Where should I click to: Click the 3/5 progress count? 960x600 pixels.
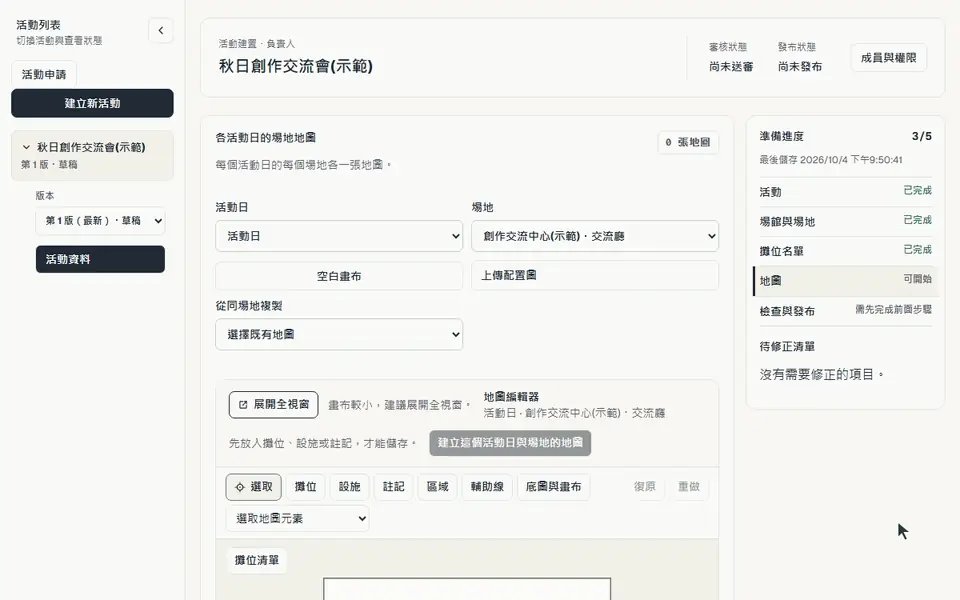[921, 136]
